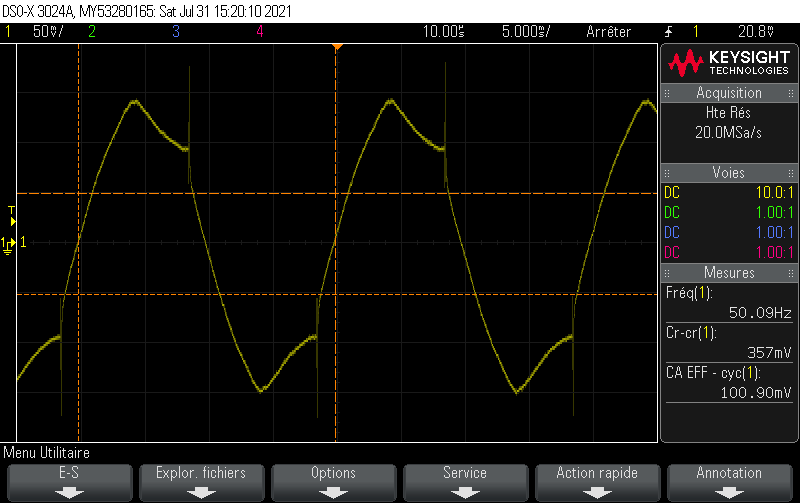Expand the Options softkey menu
Screen dimensions: 800x503
tap(333, 481)
